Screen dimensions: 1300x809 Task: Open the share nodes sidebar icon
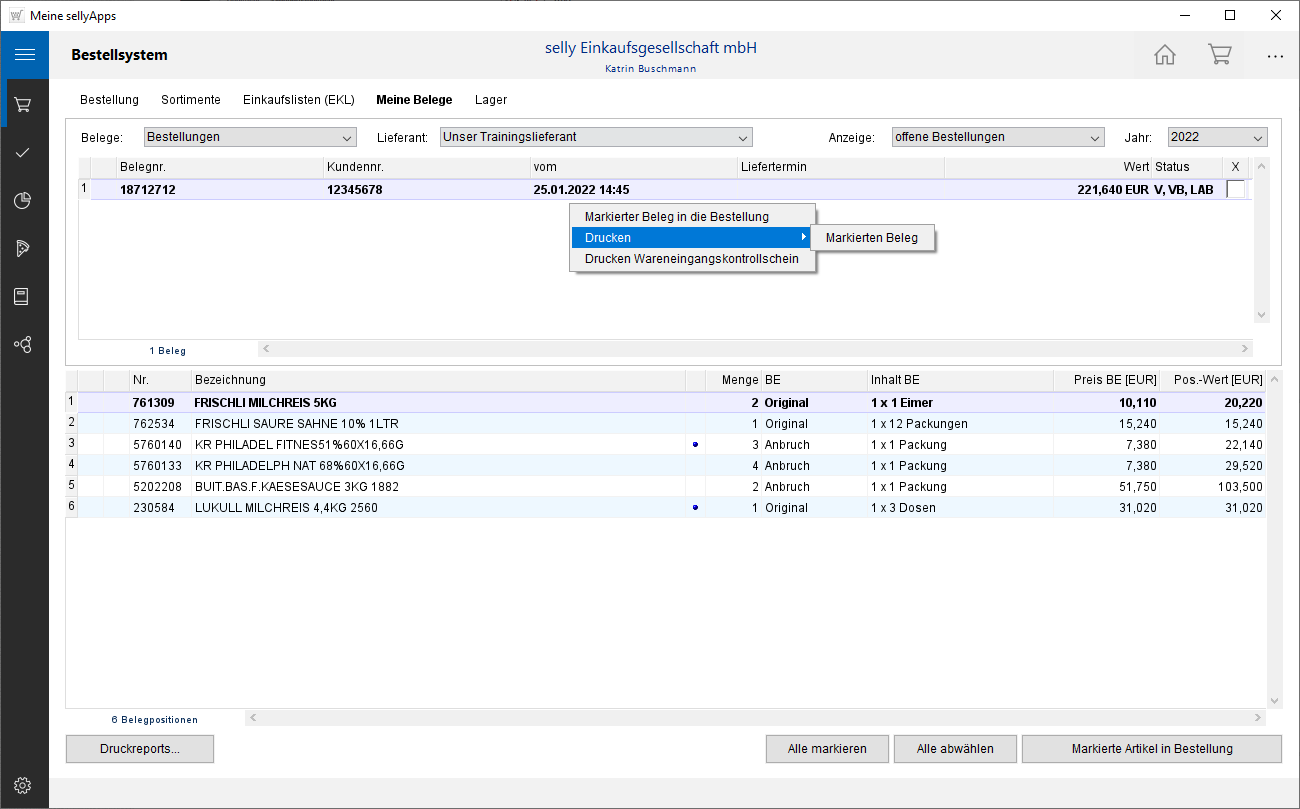24,344
